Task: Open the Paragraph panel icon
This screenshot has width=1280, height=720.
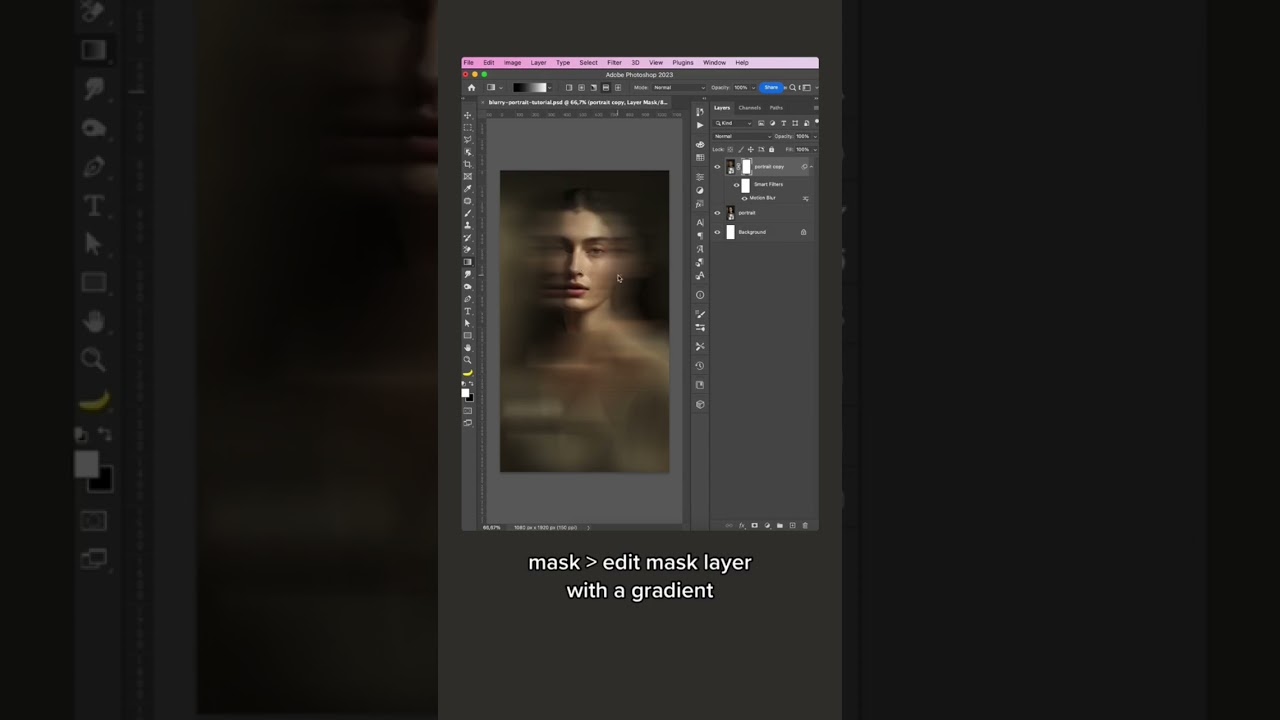Action: [x=700, y=236]
